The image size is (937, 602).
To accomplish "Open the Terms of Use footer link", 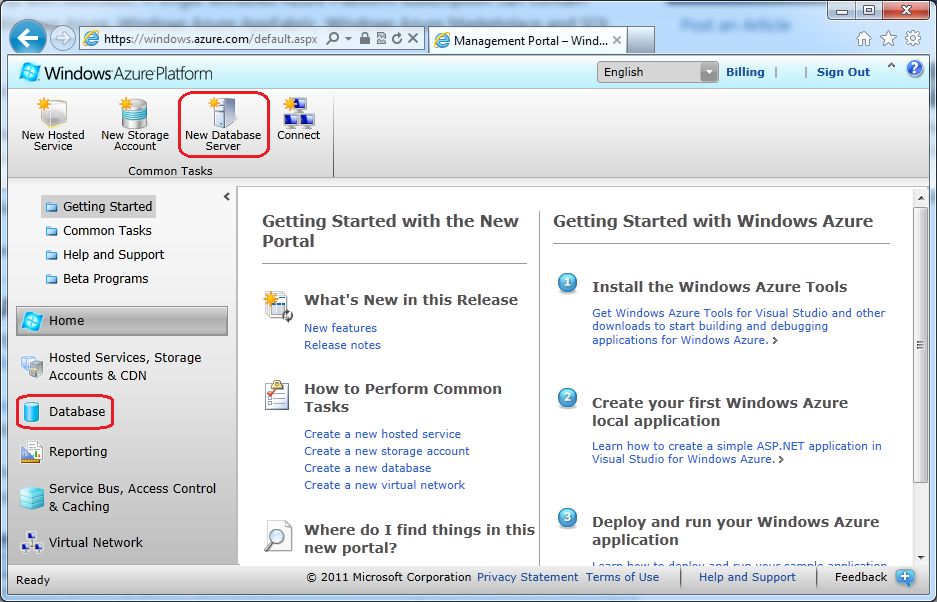I will coord(622,577).
